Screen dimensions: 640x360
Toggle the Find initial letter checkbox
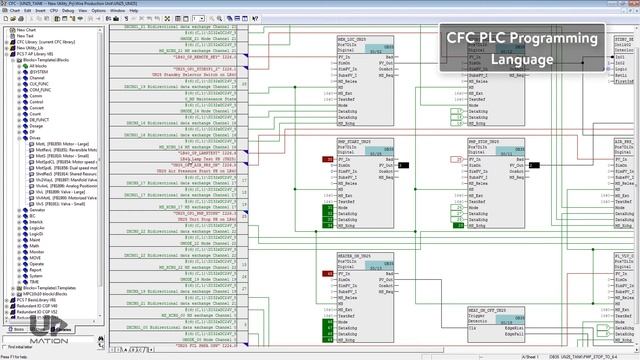pos(4,347)
